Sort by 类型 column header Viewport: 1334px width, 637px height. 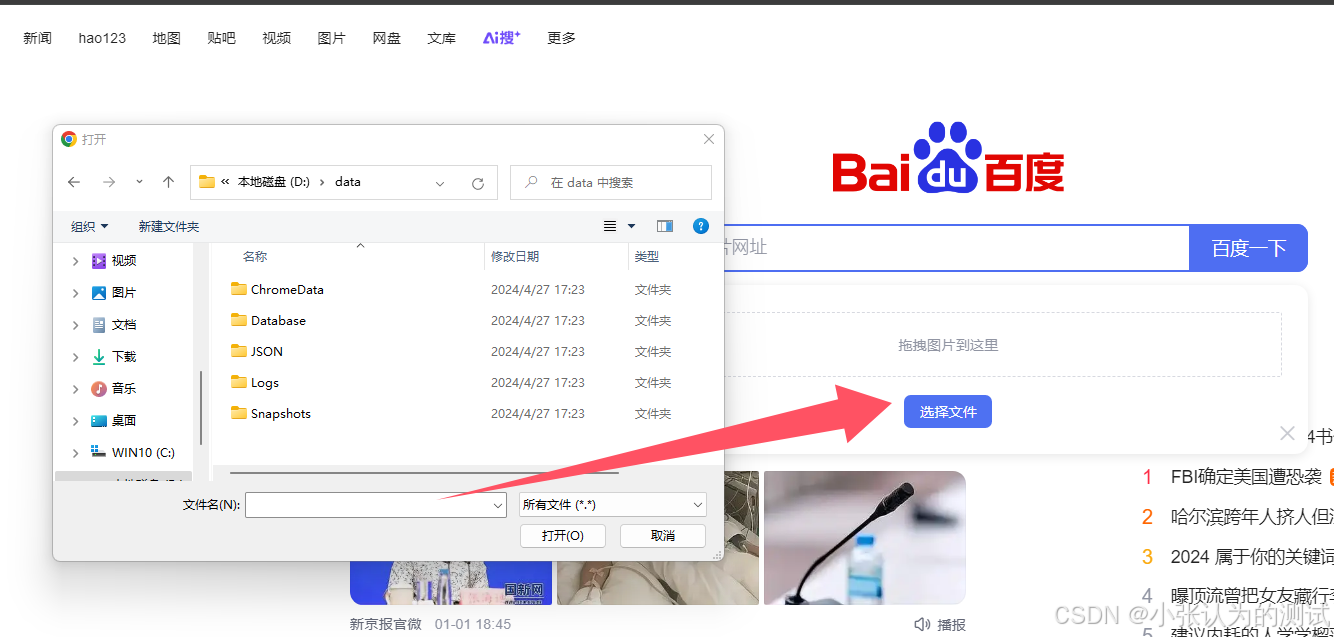647,257
